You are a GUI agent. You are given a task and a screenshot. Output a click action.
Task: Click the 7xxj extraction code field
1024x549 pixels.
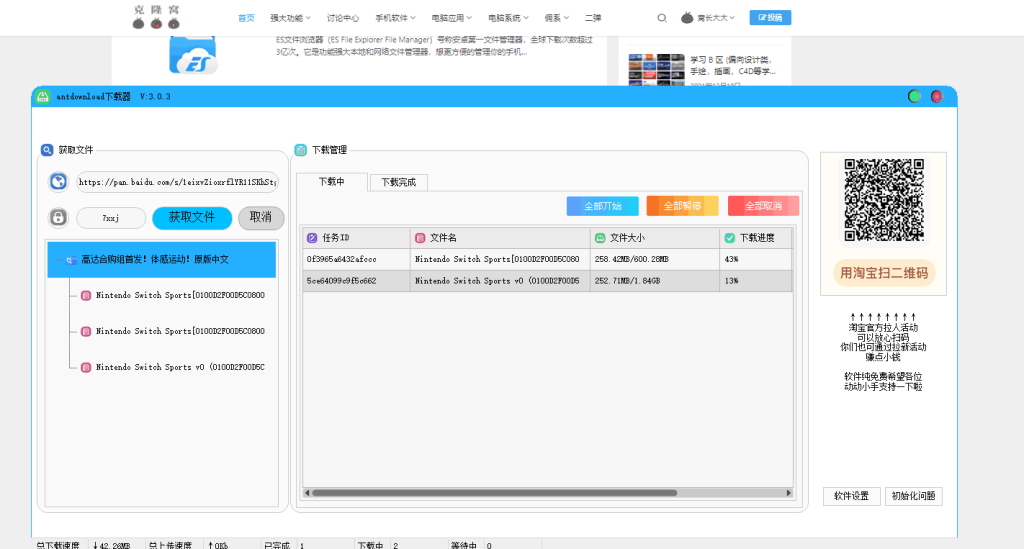(x=111, y=218)
